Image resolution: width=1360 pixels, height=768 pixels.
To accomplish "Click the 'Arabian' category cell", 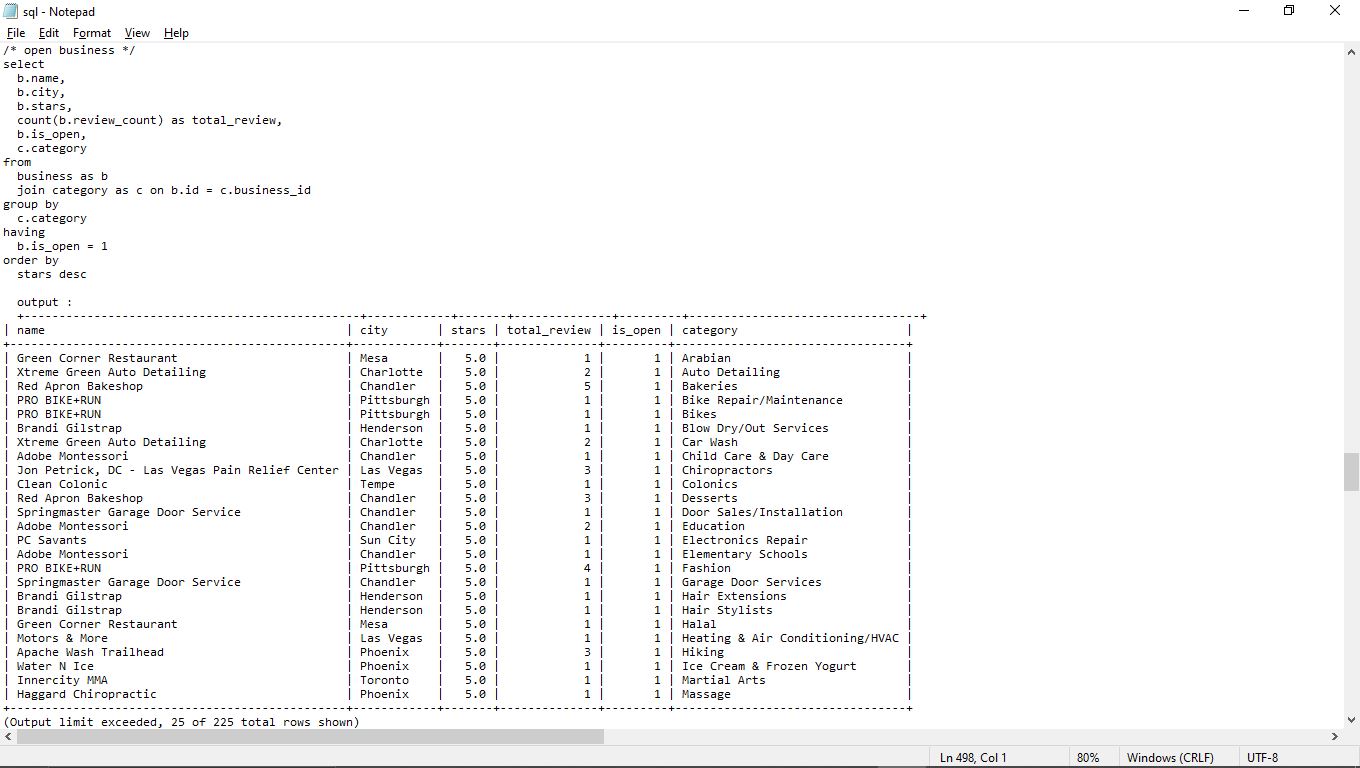I will [x=706, y=358].
